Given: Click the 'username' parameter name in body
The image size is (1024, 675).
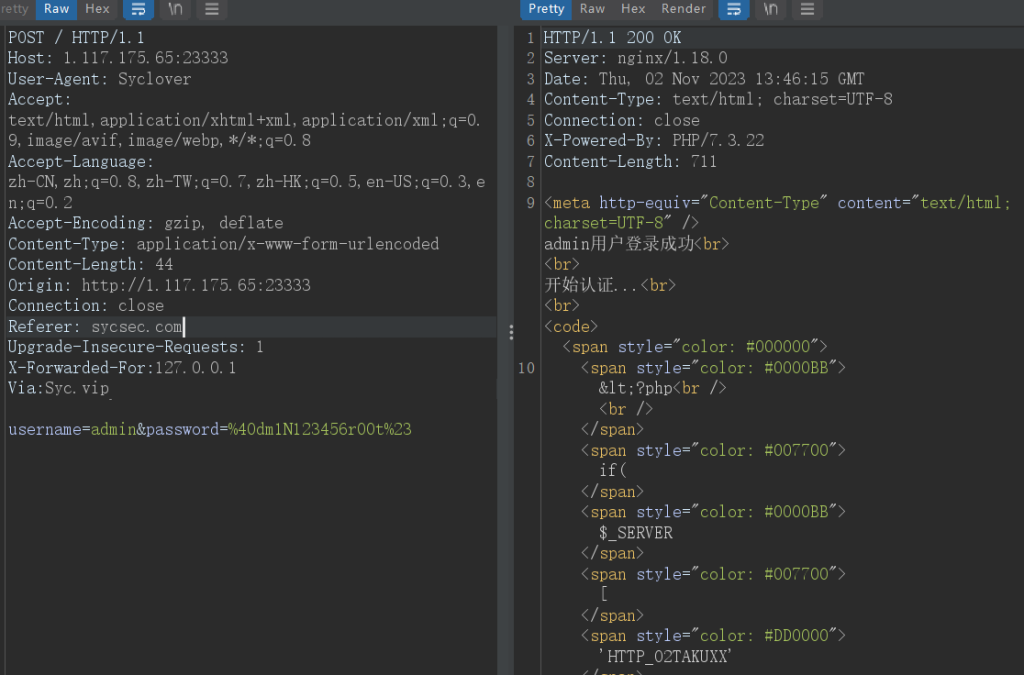Looking at the screenshot, I should (x=44, y=430).
